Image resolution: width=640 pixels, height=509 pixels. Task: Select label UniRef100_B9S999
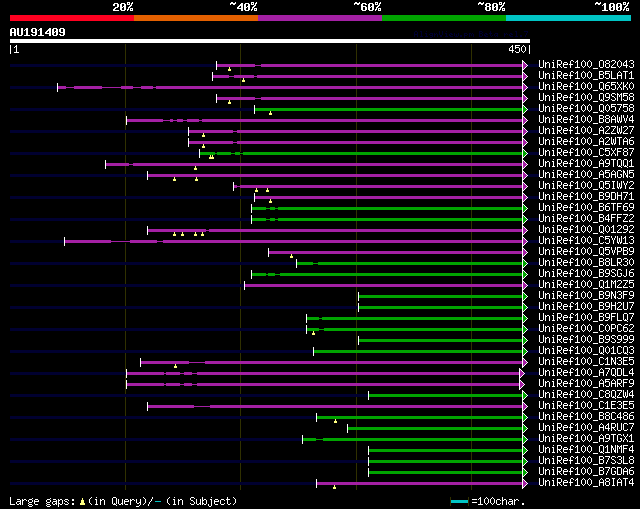click(x=586, y=340)
